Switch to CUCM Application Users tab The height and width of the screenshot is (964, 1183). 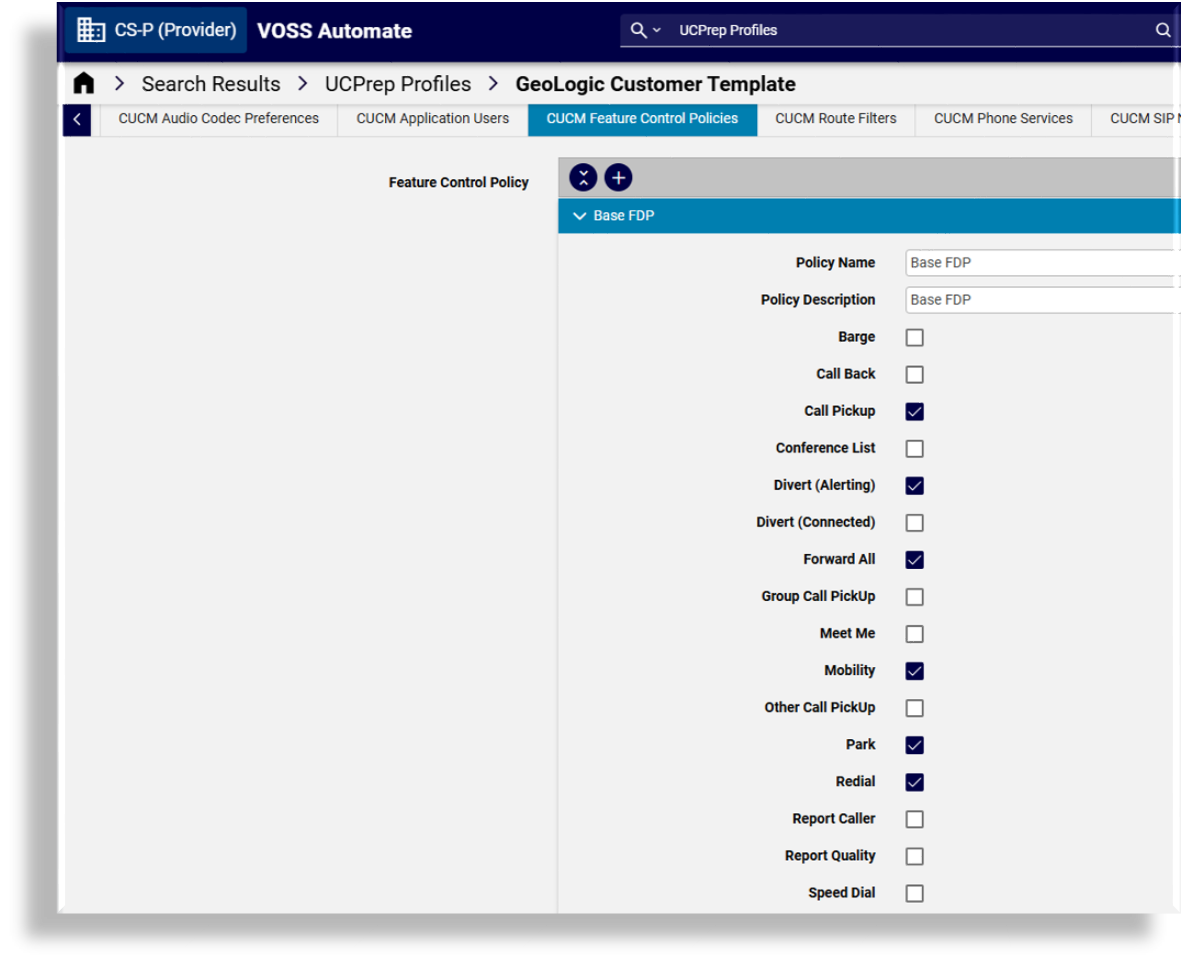(x=432, y=119)
